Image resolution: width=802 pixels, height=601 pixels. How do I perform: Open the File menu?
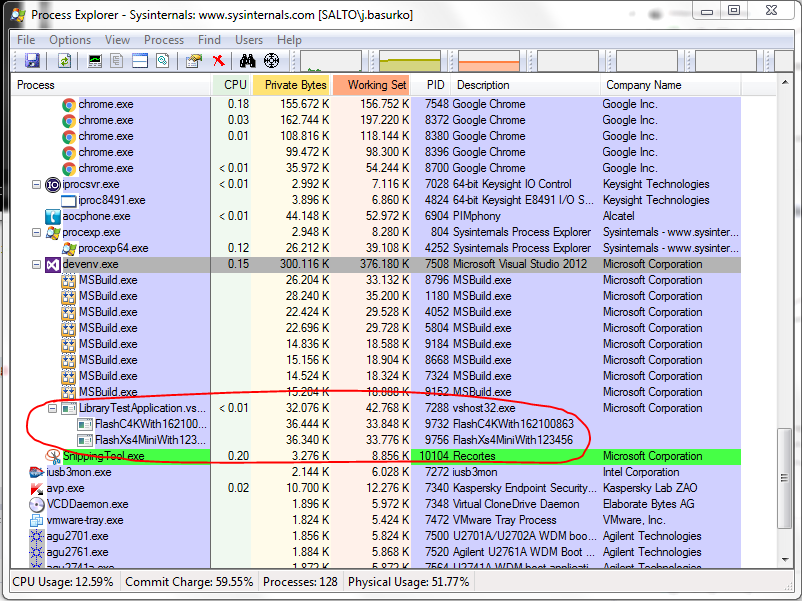pos(26,40)
